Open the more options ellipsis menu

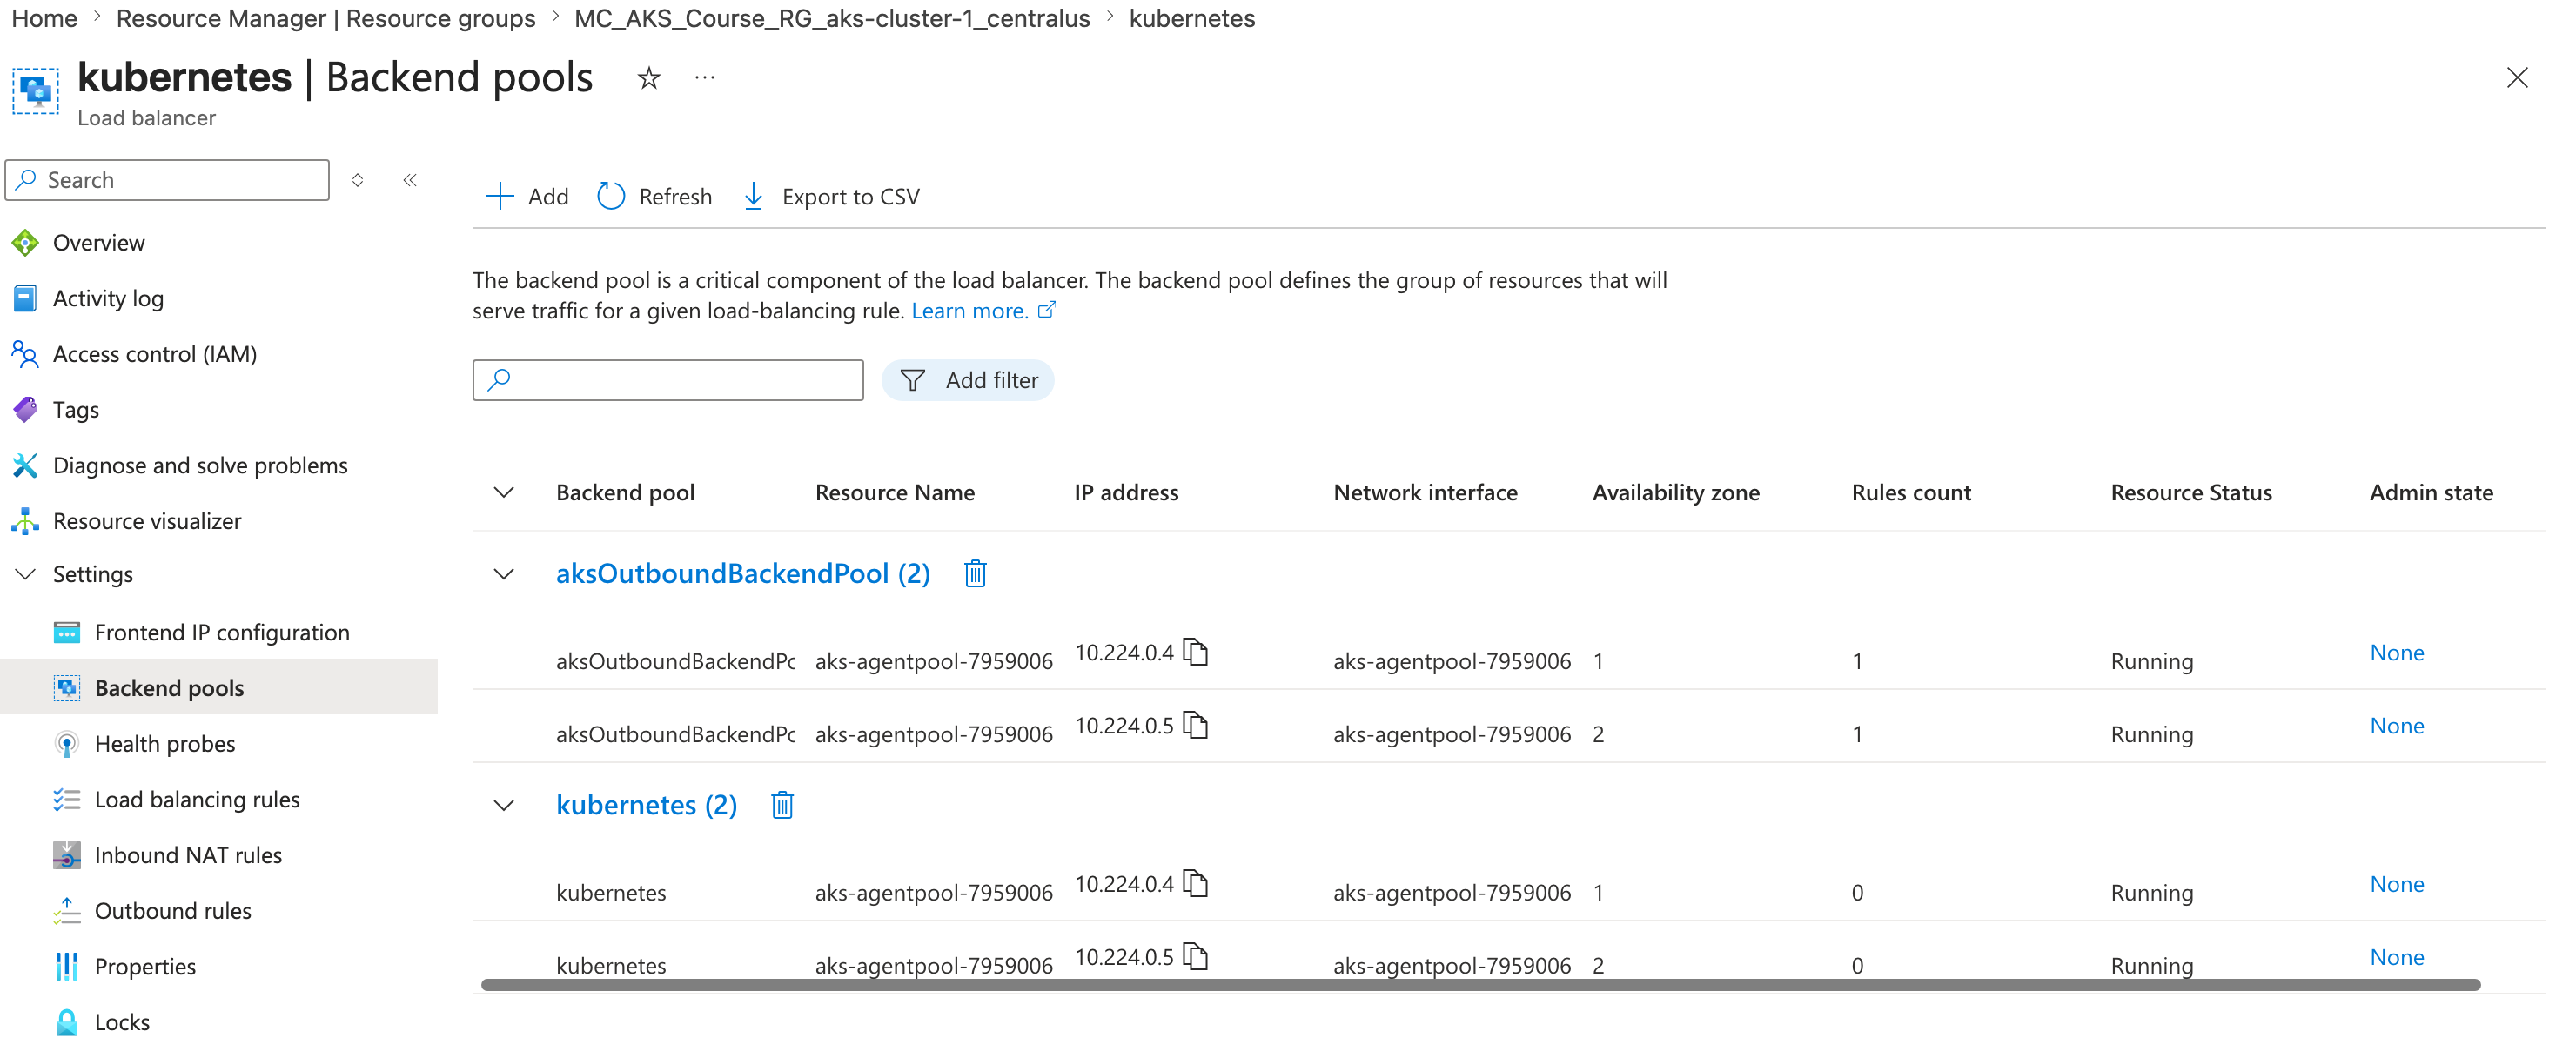[705, 78]
